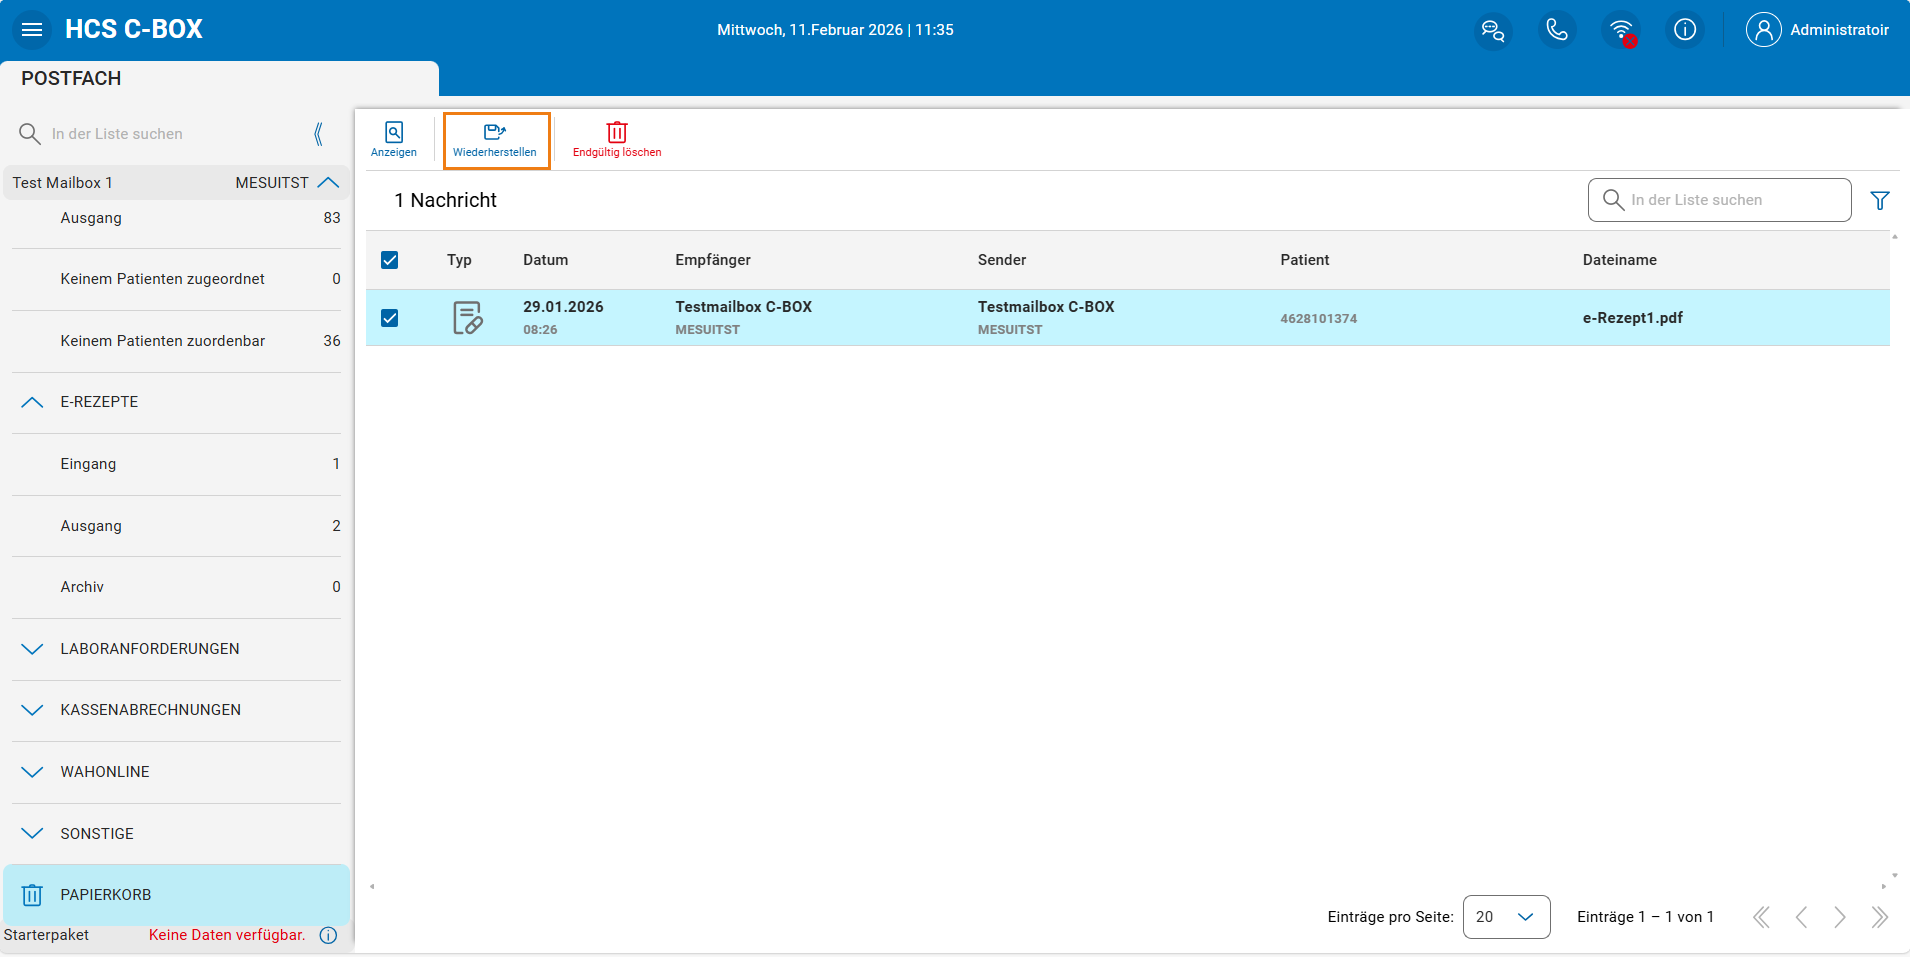
Task: Collapse the sidebar with double chevron
Action: 318,134
